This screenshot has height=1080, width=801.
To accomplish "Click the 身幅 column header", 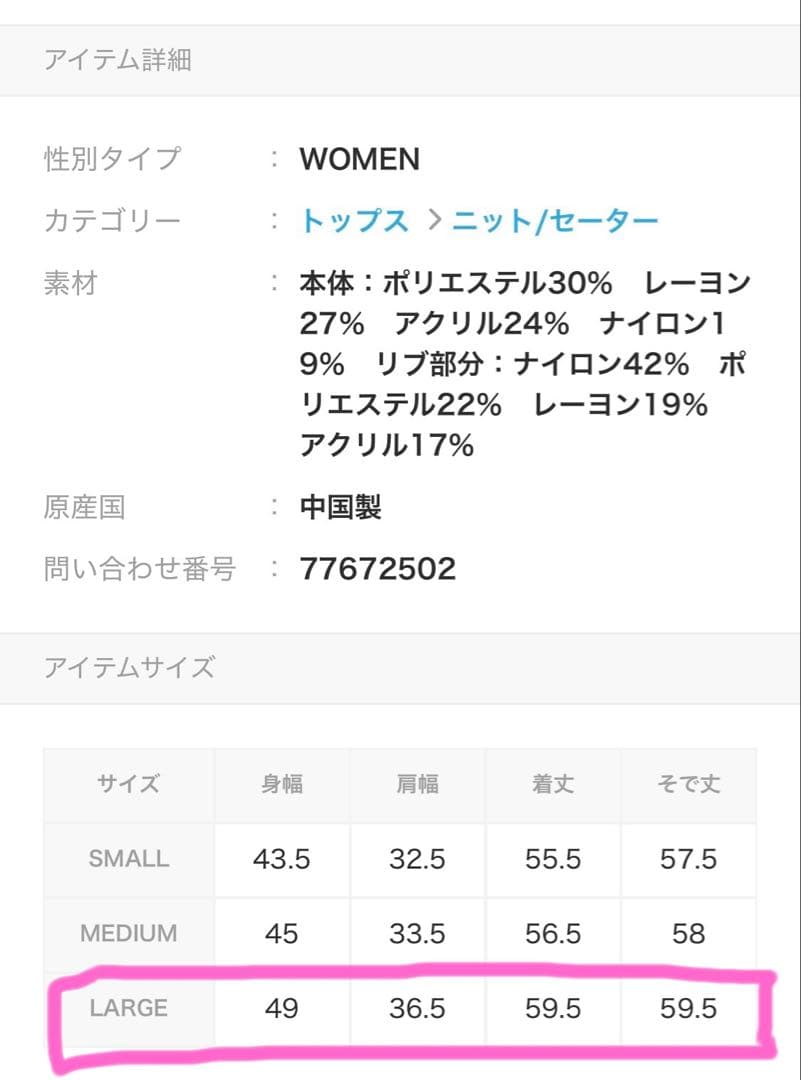I will click(x=282, y=784).
